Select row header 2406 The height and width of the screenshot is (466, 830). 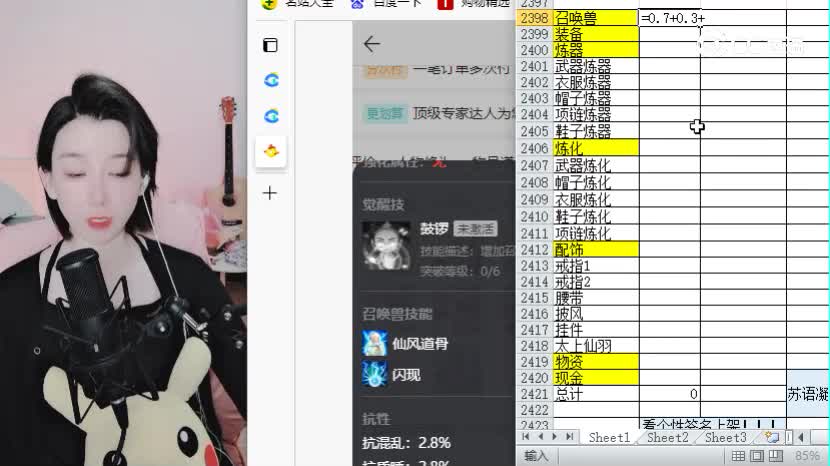tap(534, 148)
